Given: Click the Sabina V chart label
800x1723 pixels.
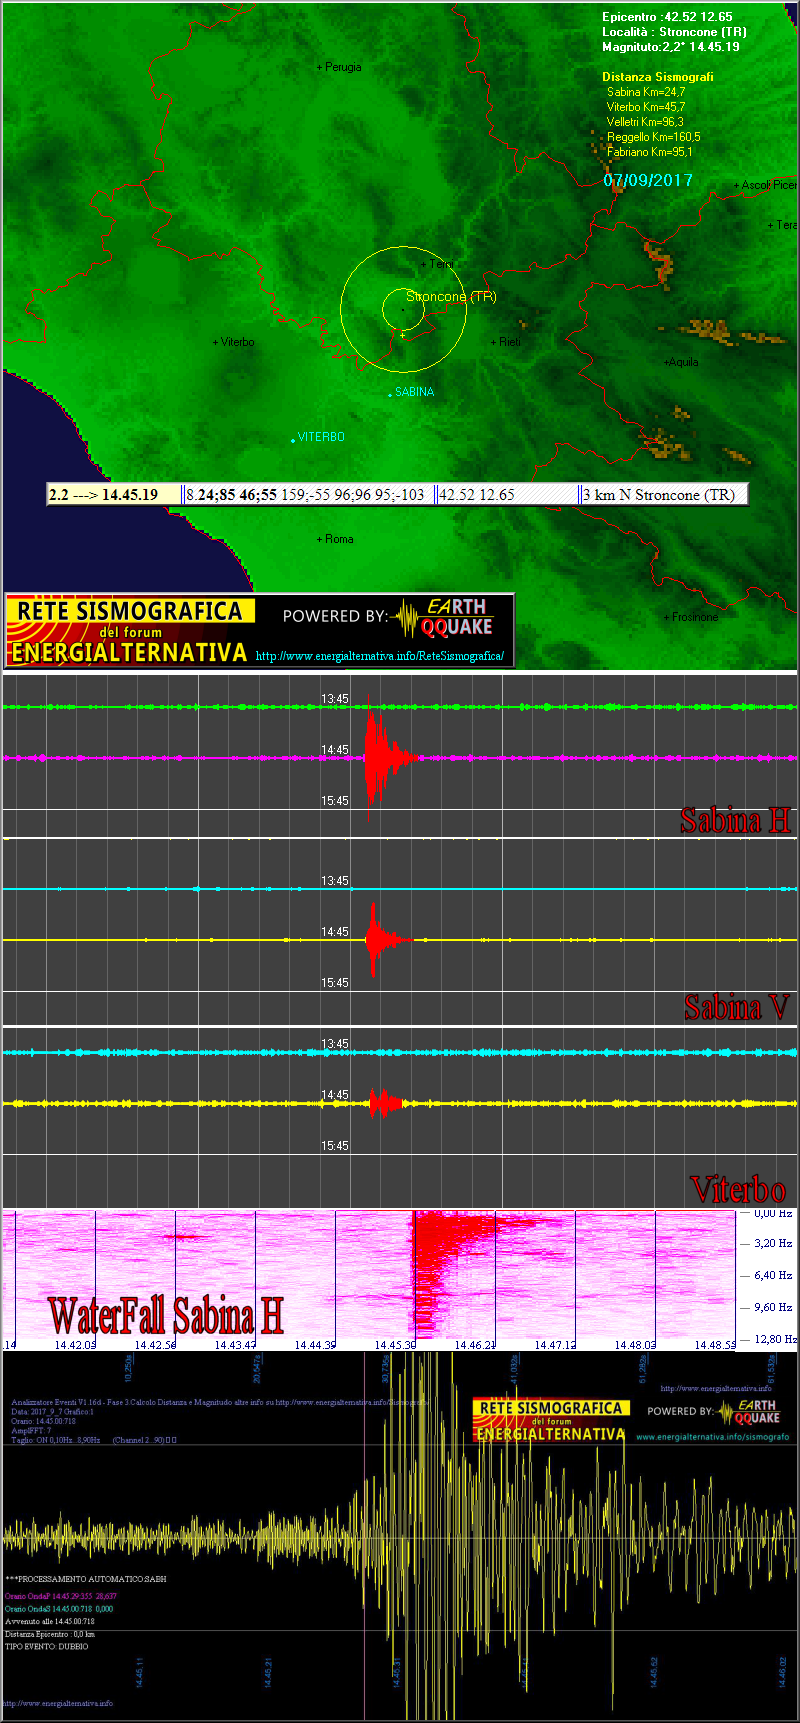Looking at the screenshot, I should coord(737,1007).
